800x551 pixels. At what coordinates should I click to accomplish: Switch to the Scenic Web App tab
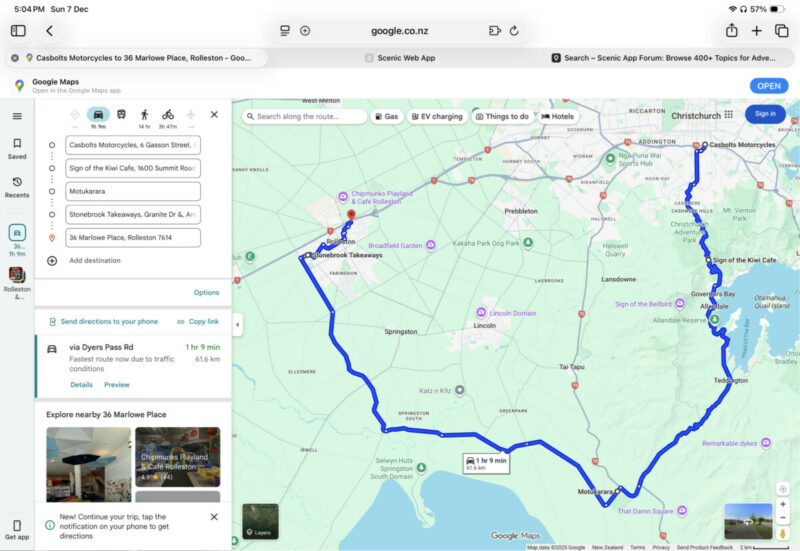405,58
